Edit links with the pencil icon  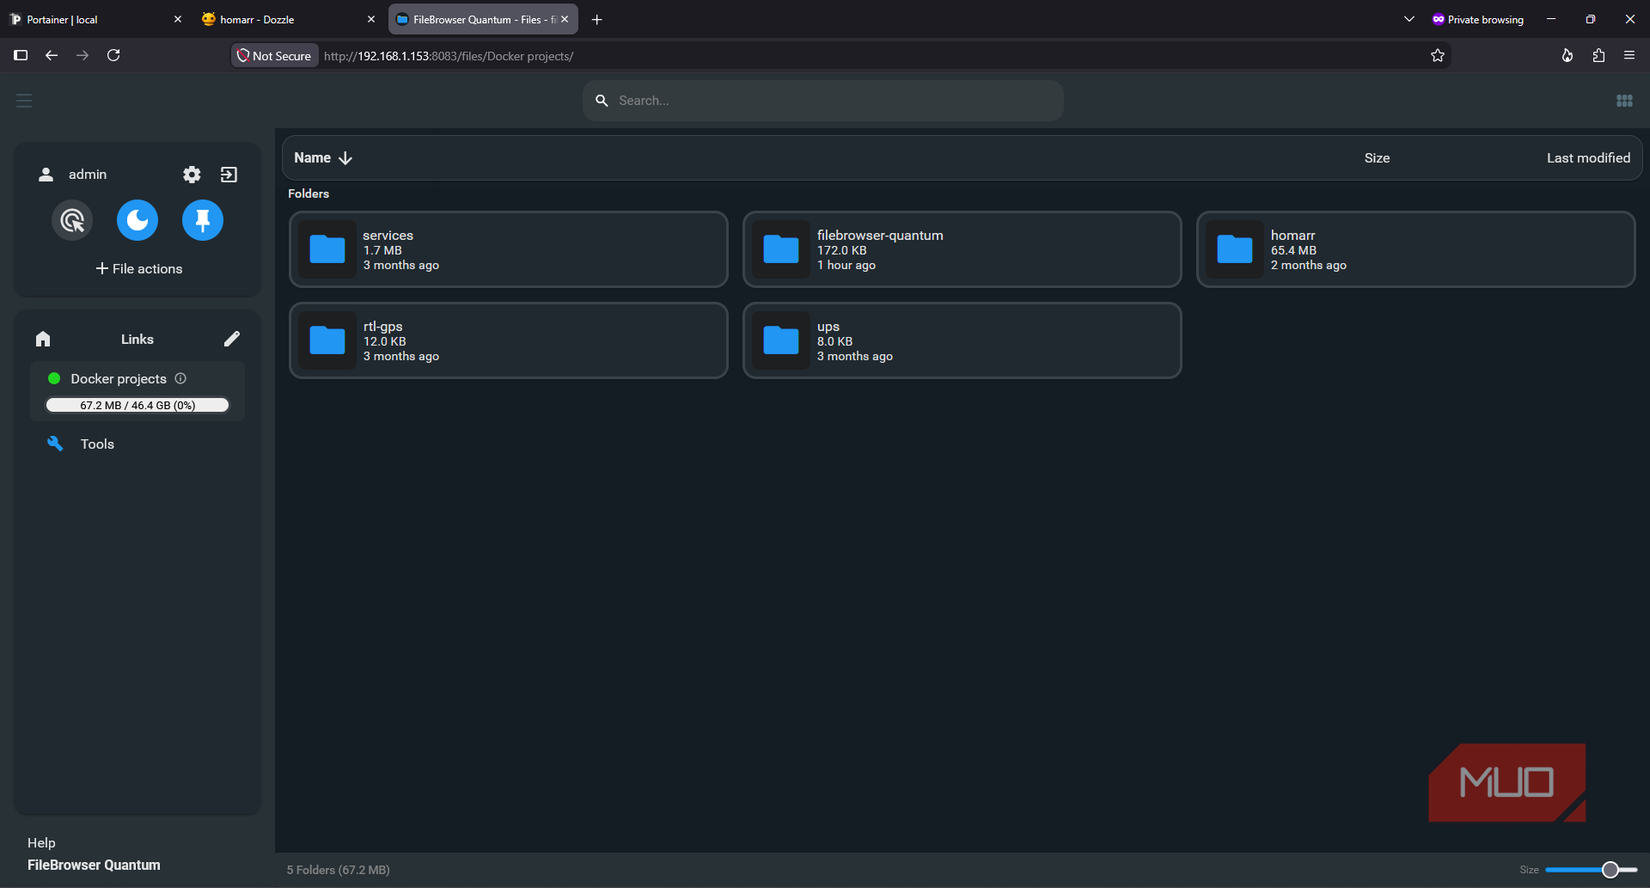[232, 339]
